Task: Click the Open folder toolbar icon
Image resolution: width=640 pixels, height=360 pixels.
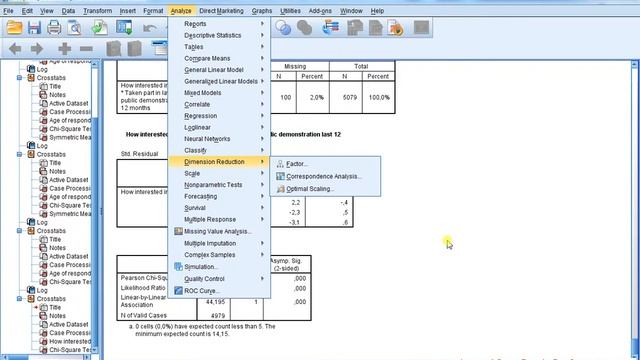Action: coord(14,28)
